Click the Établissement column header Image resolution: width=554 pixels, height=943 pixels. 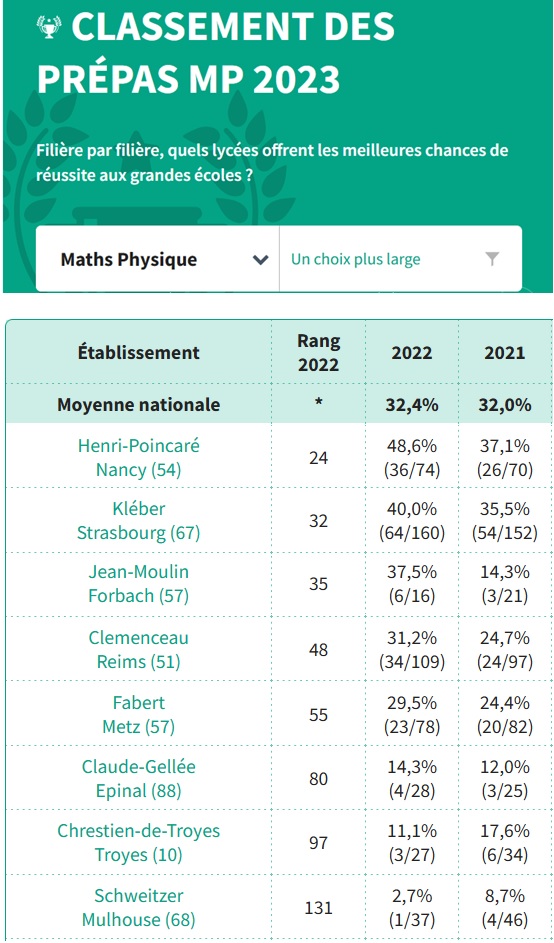(x=138, y=352)
